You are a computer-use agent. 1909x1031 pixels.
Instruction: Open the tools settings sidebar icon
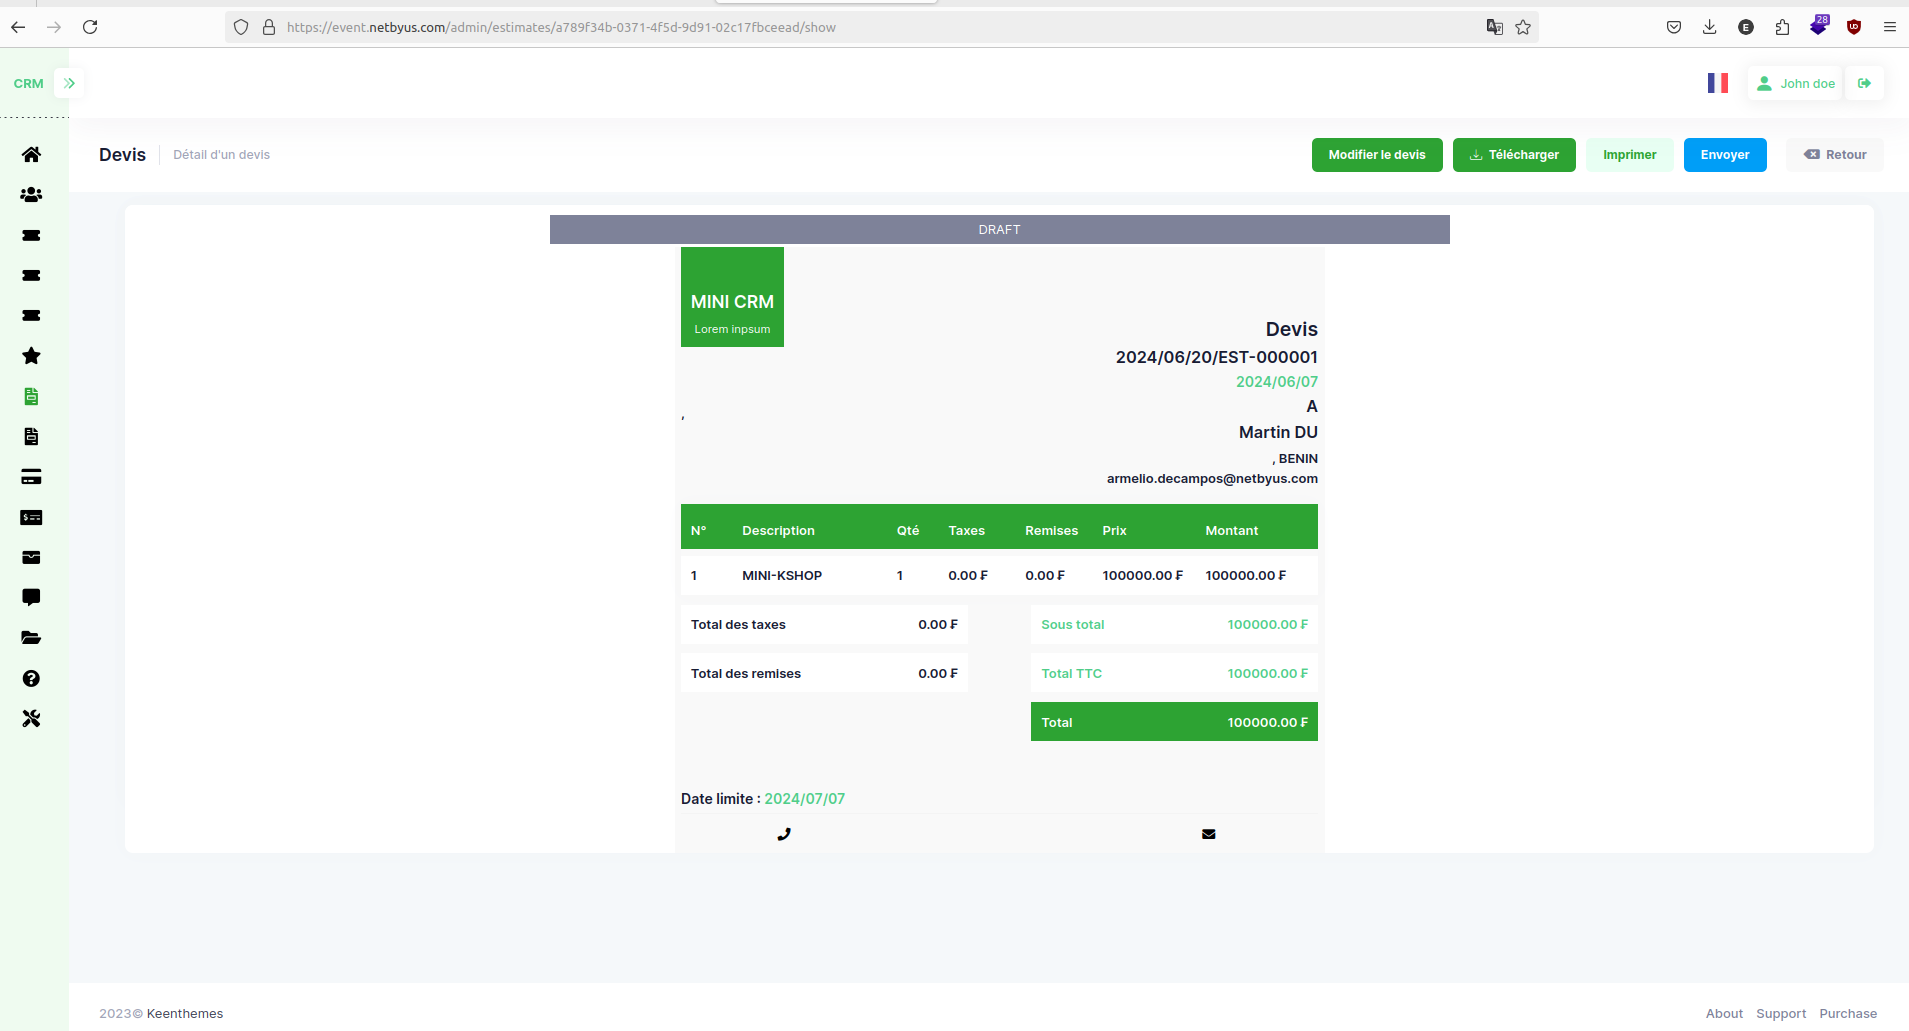click(x=31, y=718)
